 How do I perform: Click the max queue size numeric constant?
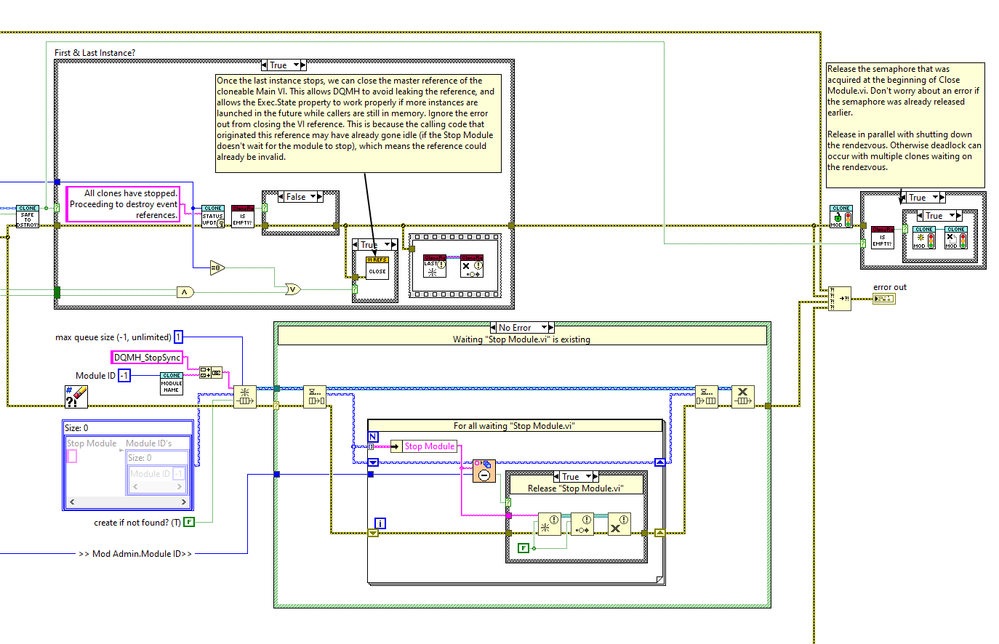click(x=178, y=337)
